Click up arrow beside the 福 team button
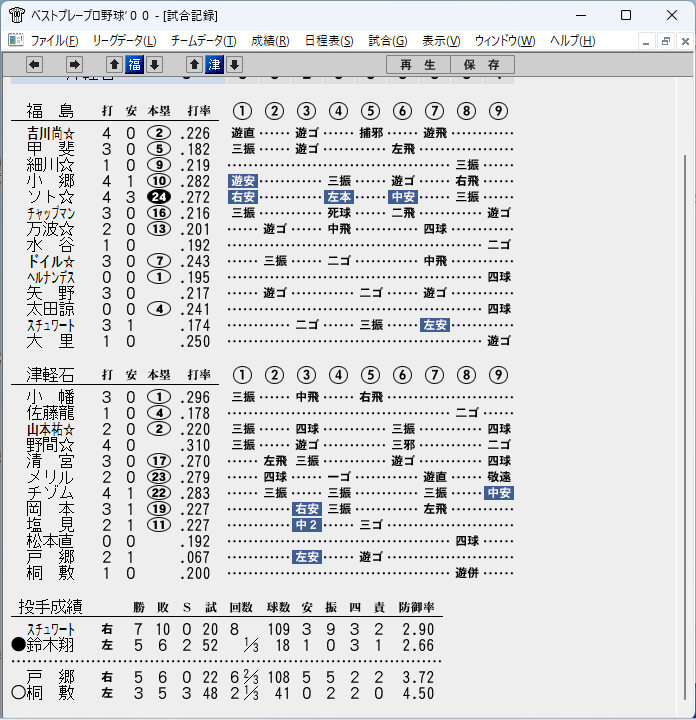This screenshot has width=696, height=720. tap(114, 65)
